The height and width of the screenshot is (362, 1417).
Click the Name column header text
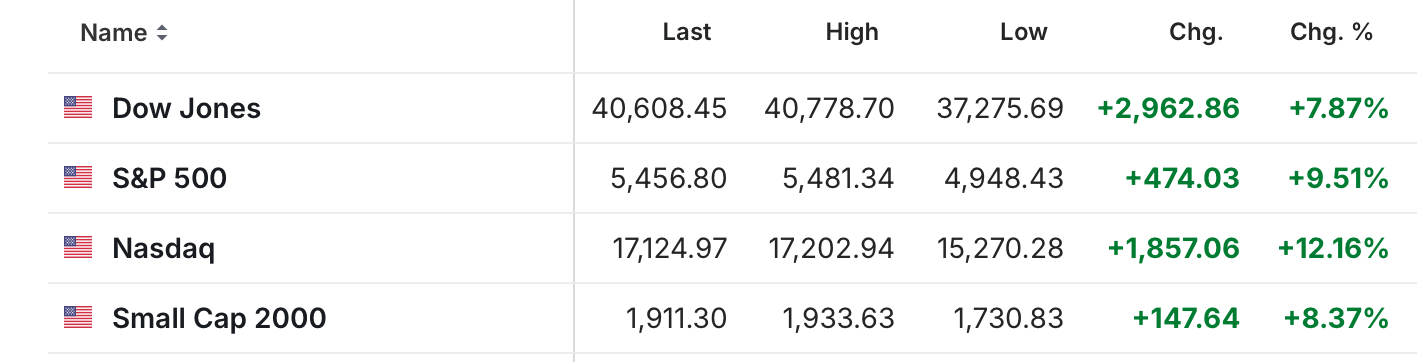[114, 33]
